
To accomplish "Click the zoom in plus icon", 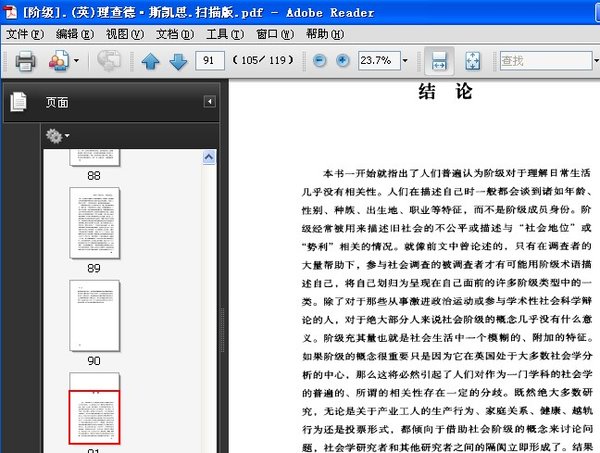I will pos(343,61).
